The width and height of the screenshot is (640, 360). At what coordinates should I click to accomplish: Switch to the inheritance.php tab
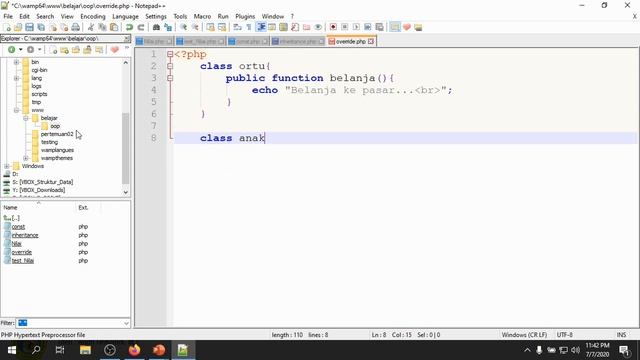298,42
